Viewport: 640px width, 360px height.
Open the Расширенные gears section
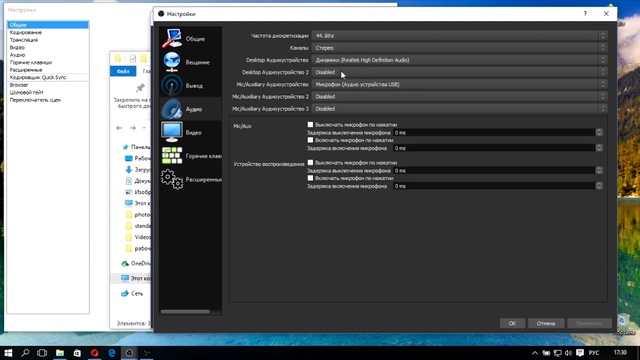point(172,179)
